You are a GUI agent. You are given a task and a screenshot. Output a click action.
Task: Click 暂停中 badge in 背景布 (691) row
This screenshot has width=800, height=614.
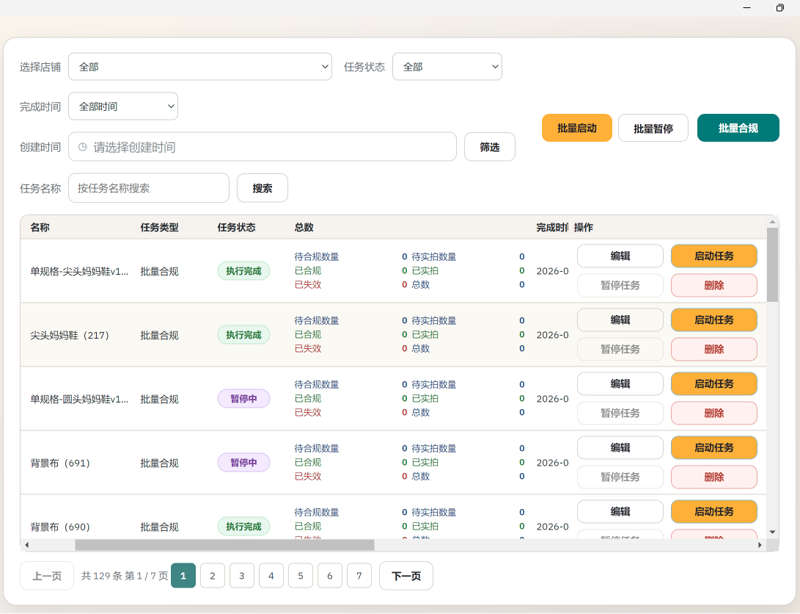(243, 462)
